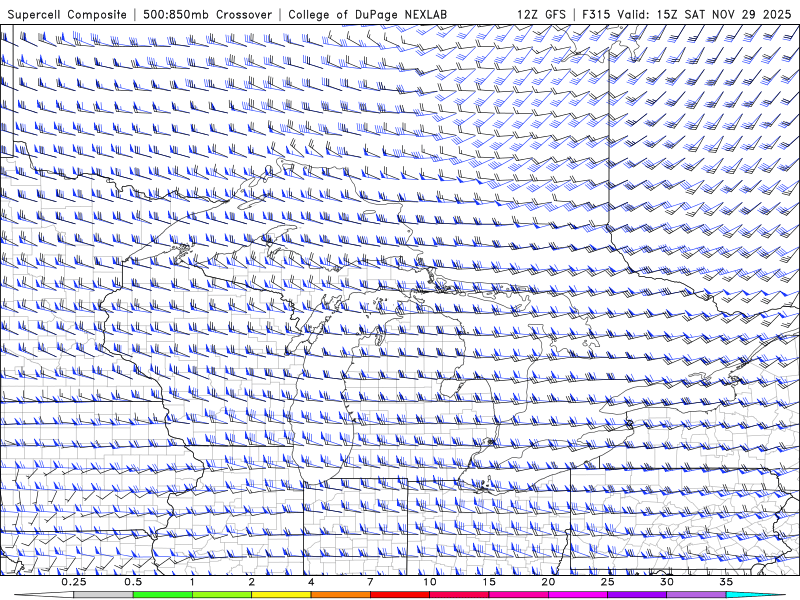
Task: Click the "12Z GFS" model run label
Action: 541,15
